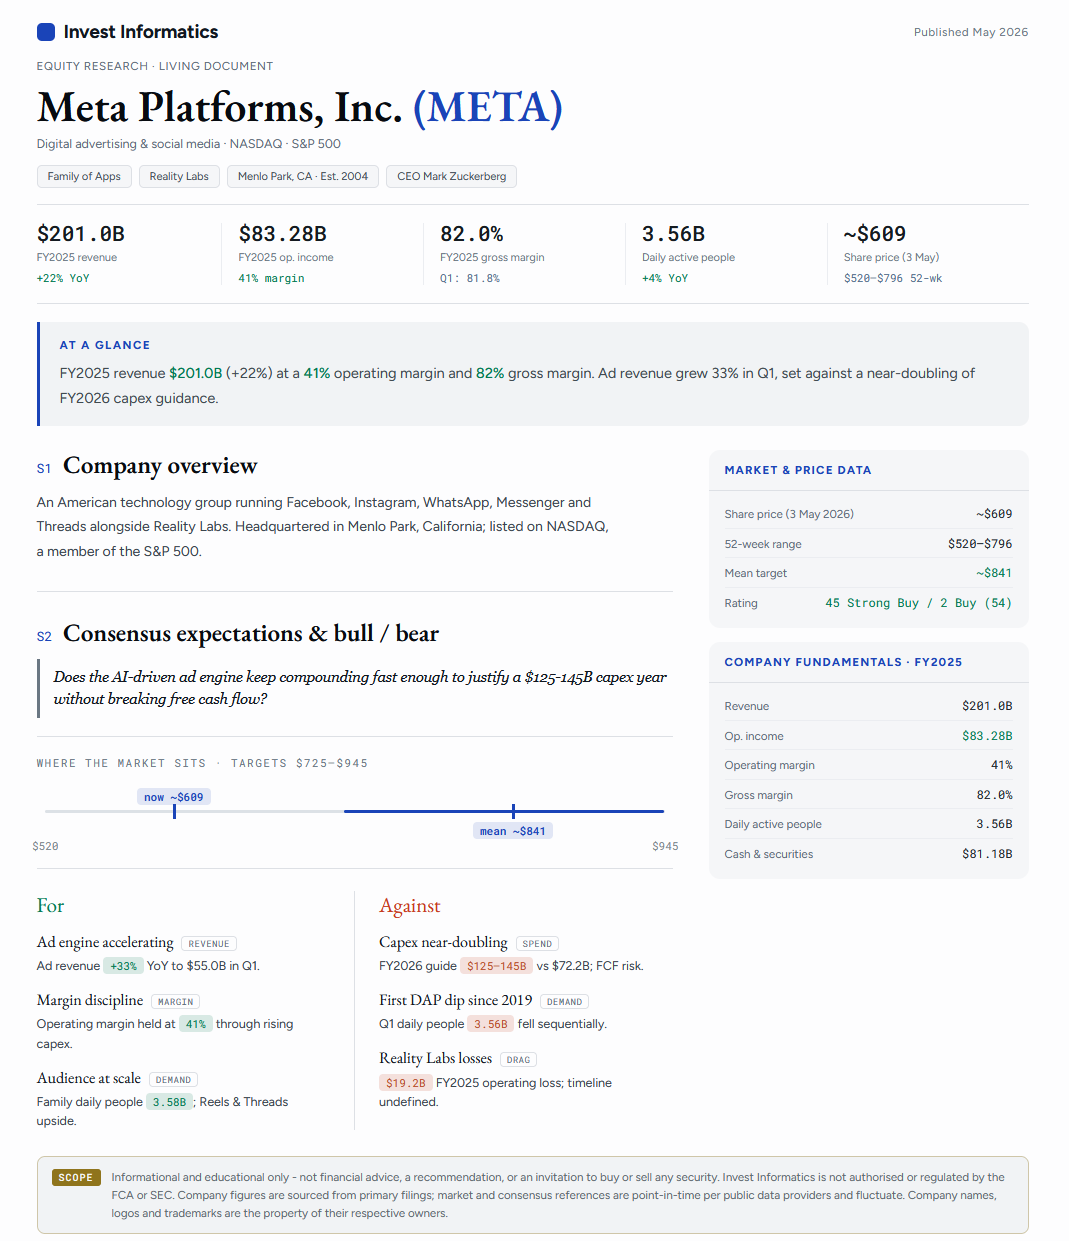
Task: Click the Published May 2026 date
Action: 971,32
